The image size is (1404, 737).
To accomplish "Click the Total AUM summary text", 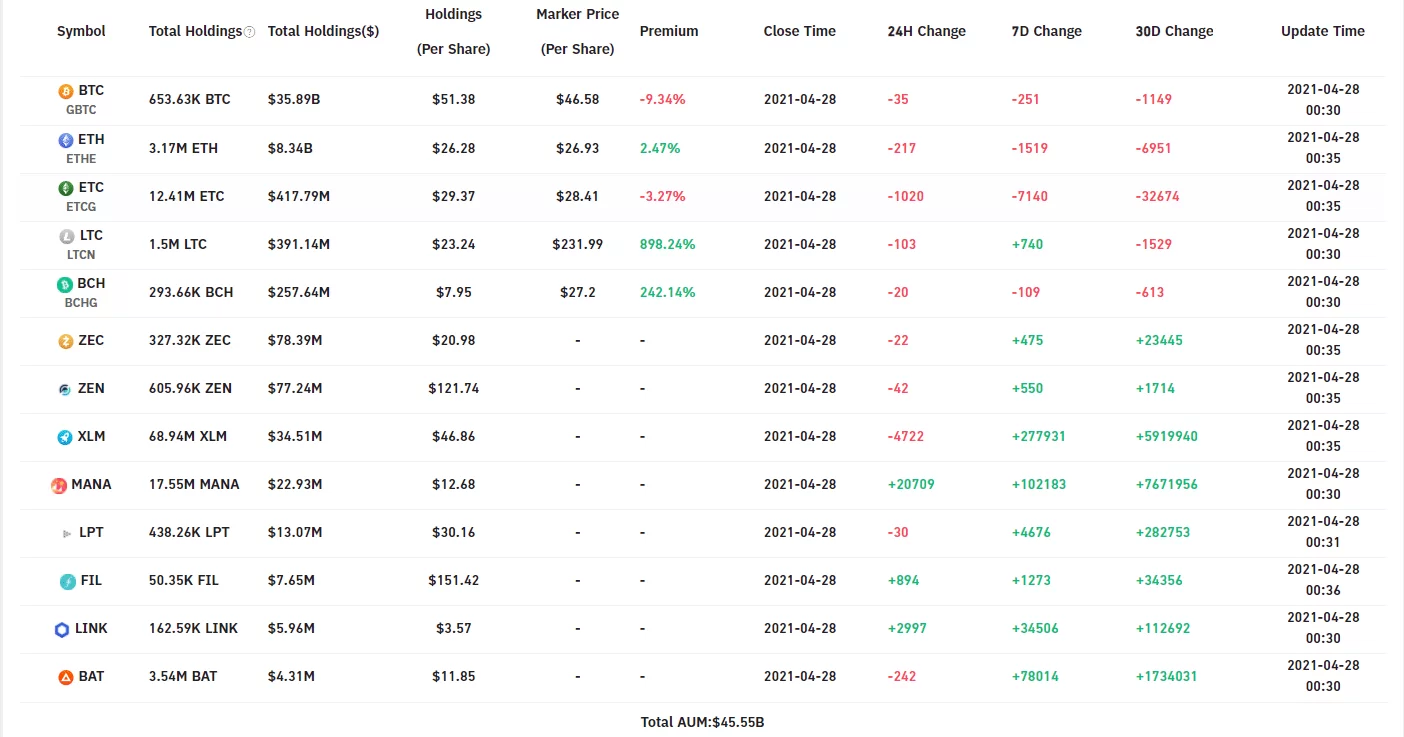I will (702, 722).
